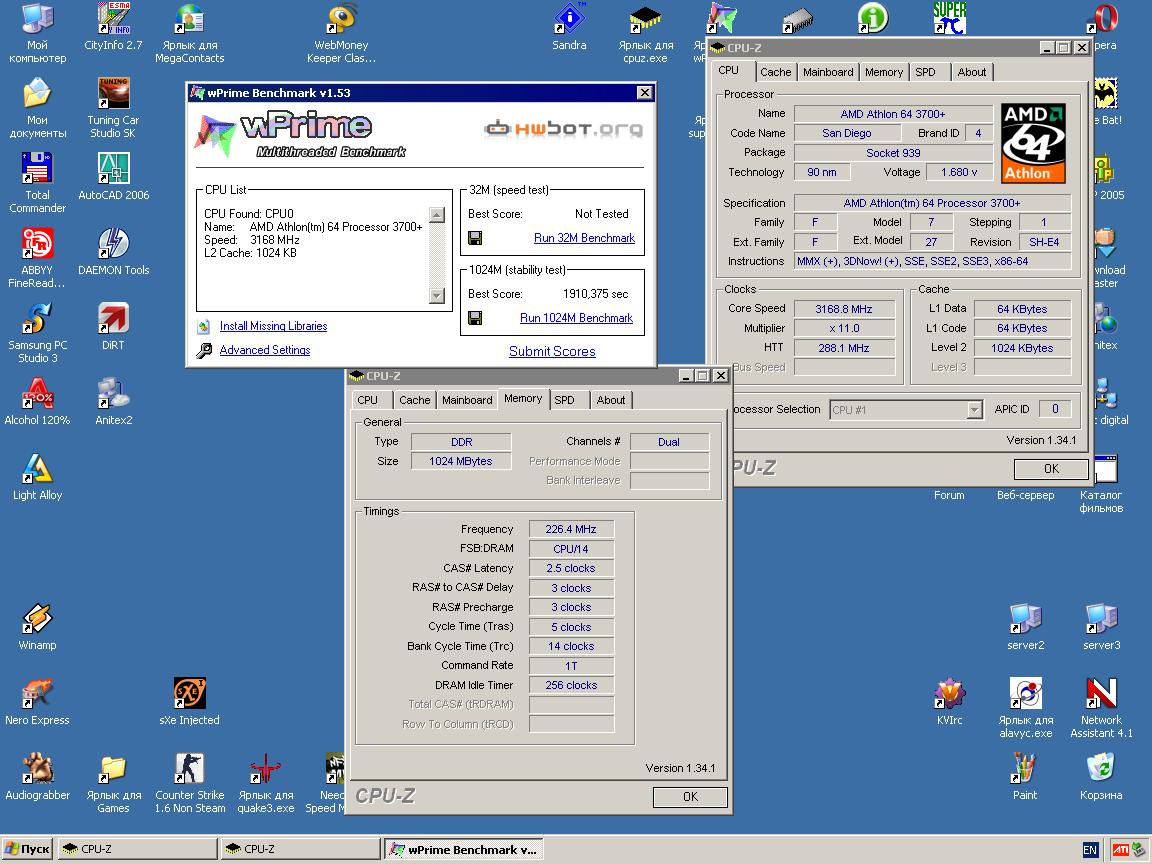
Task: Launch Light Alloy player icon
Action: pos(37,470)
